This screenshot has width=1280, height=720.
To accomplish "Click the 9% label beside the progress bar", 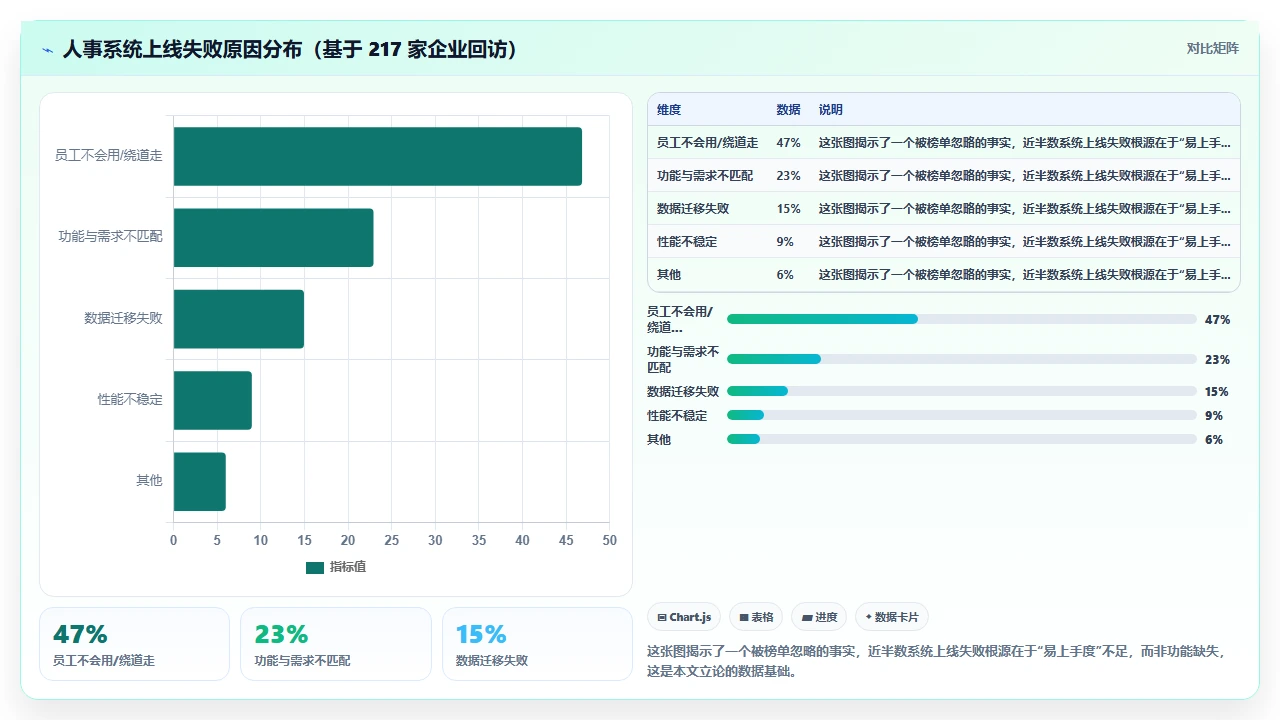I will 1214,416.
